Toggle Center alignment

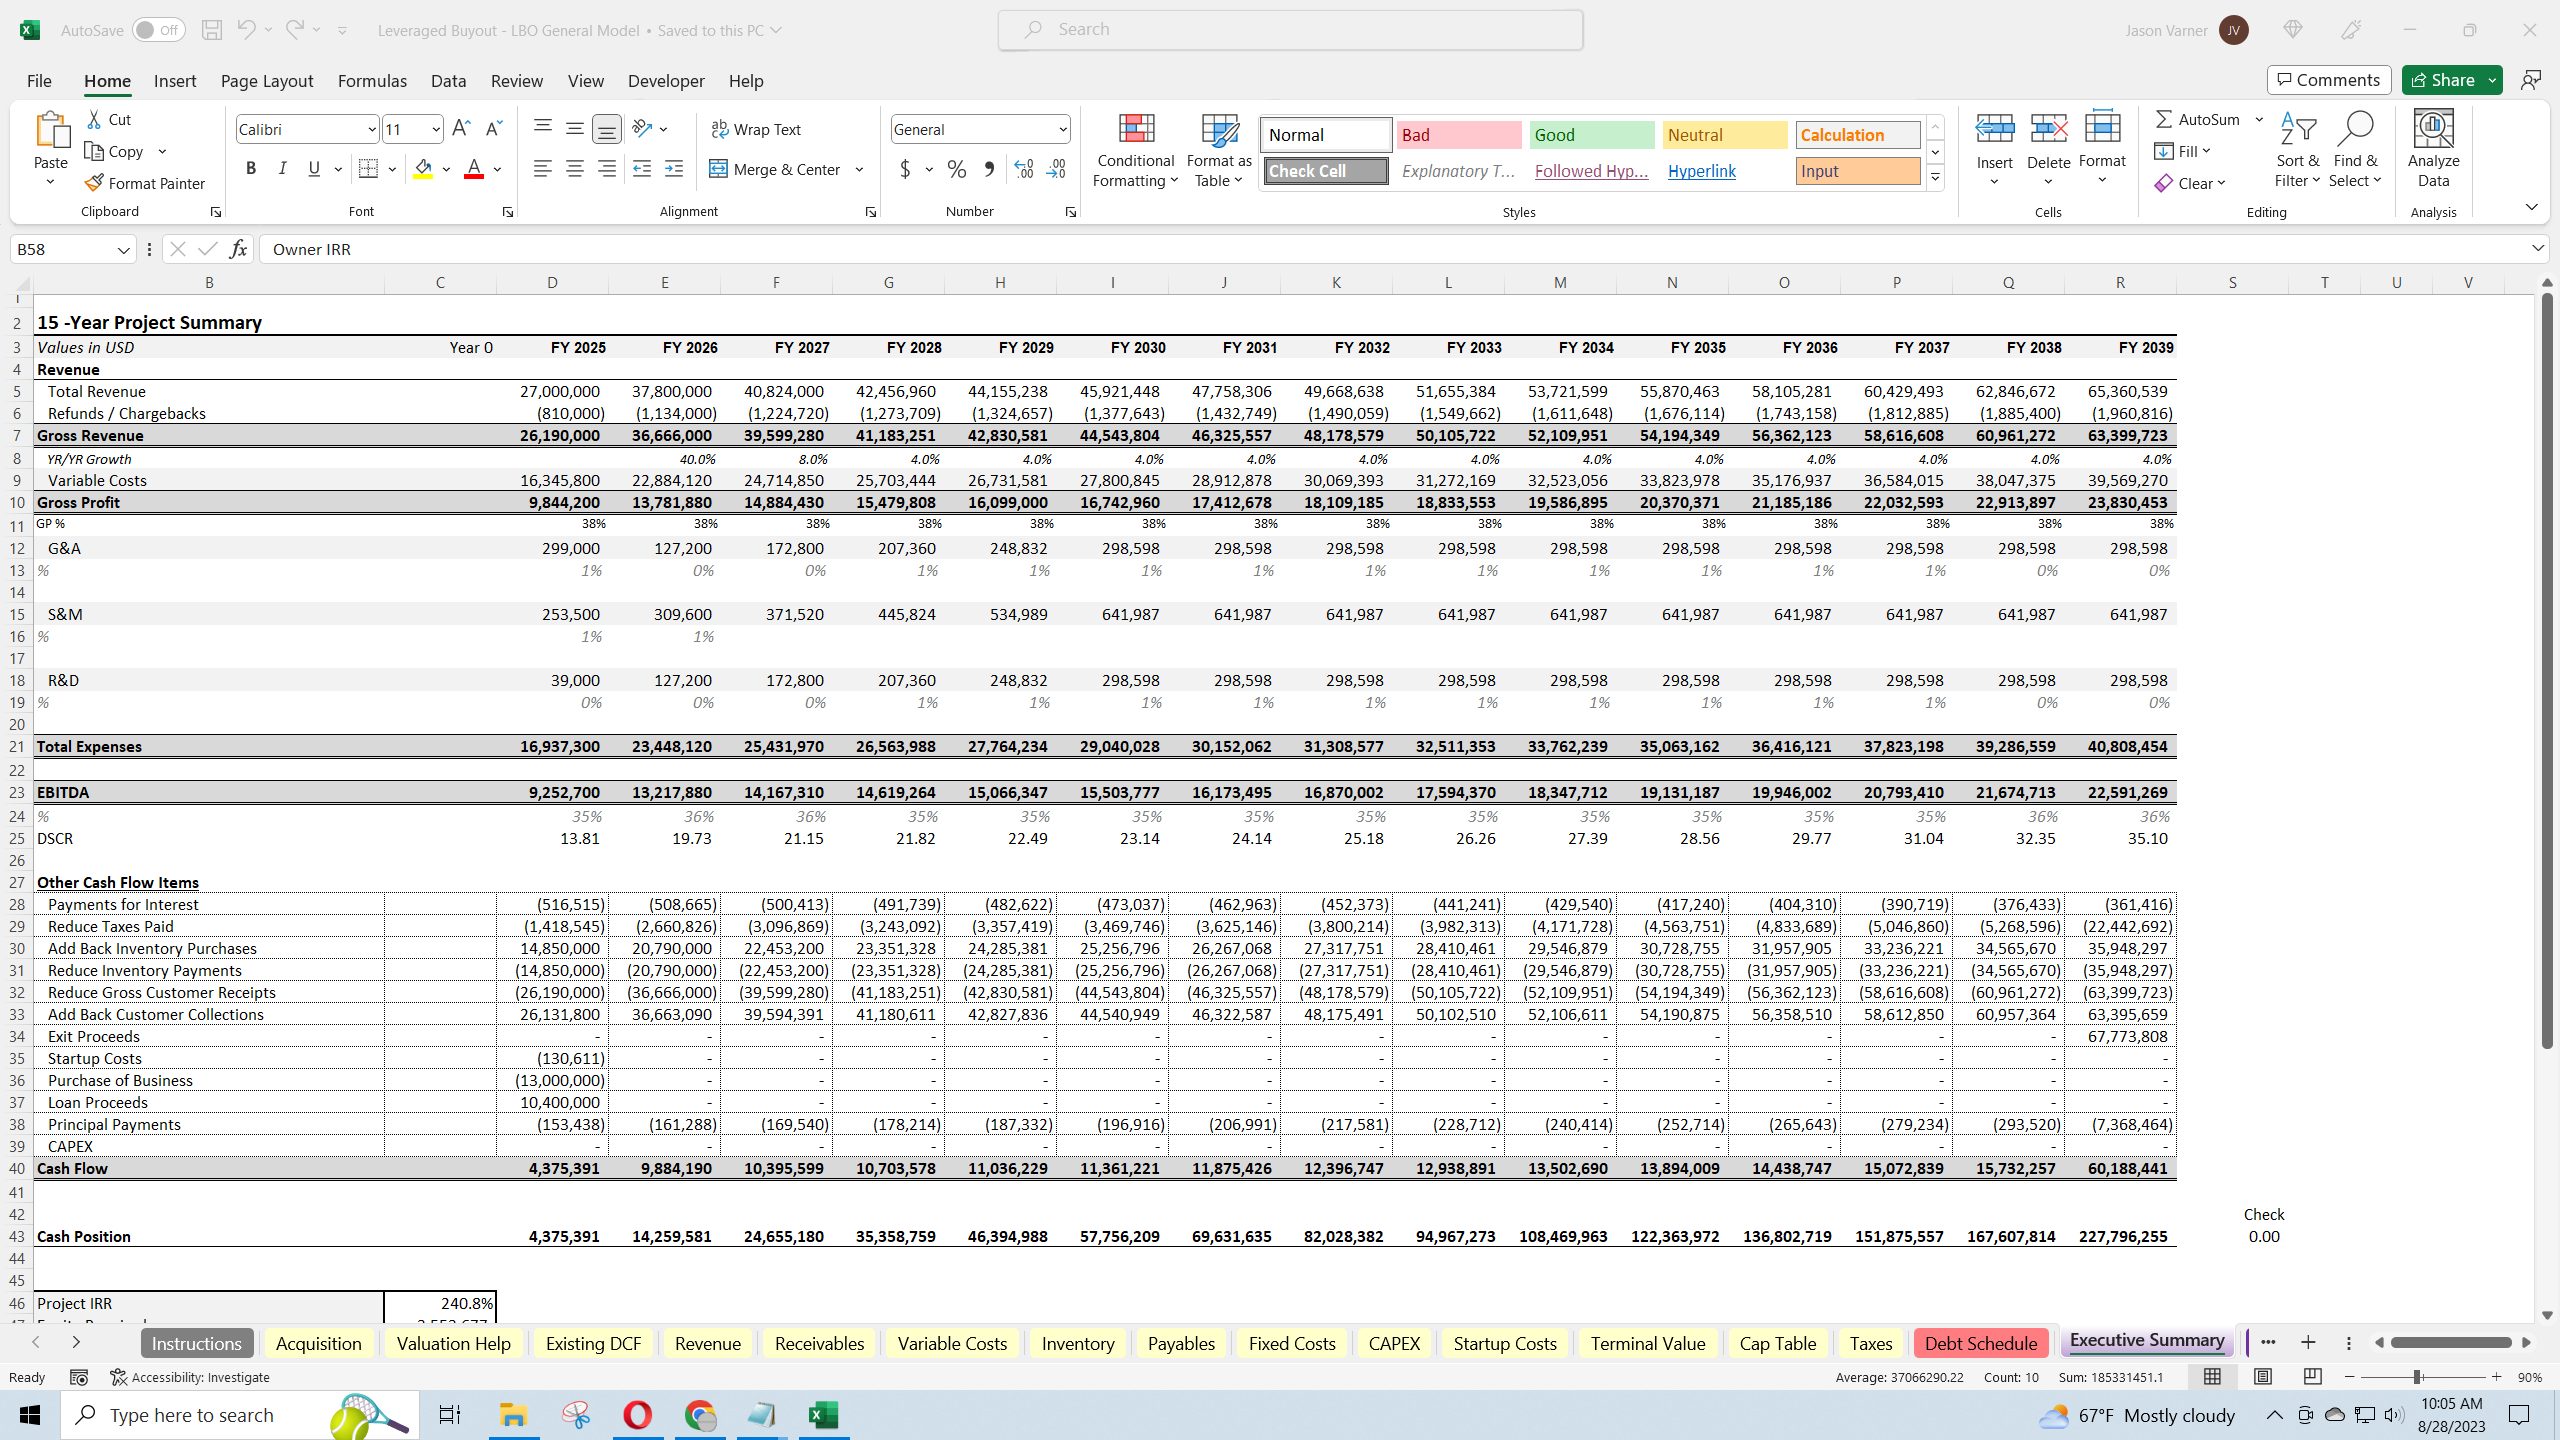[x=575, y=169]
